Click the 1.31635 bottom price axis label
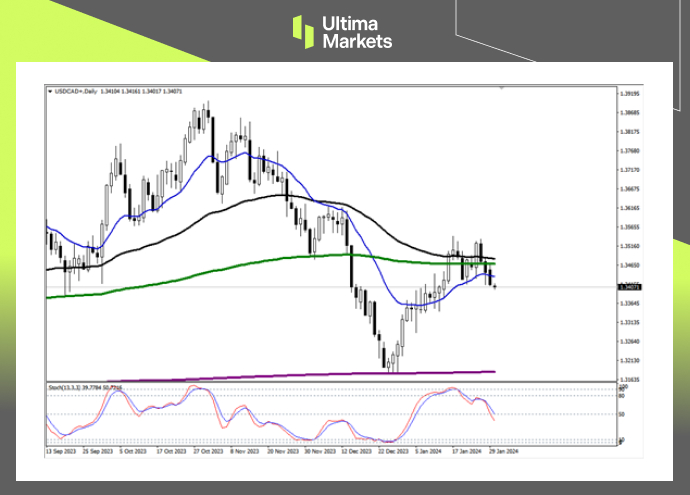 coord(628,380)
